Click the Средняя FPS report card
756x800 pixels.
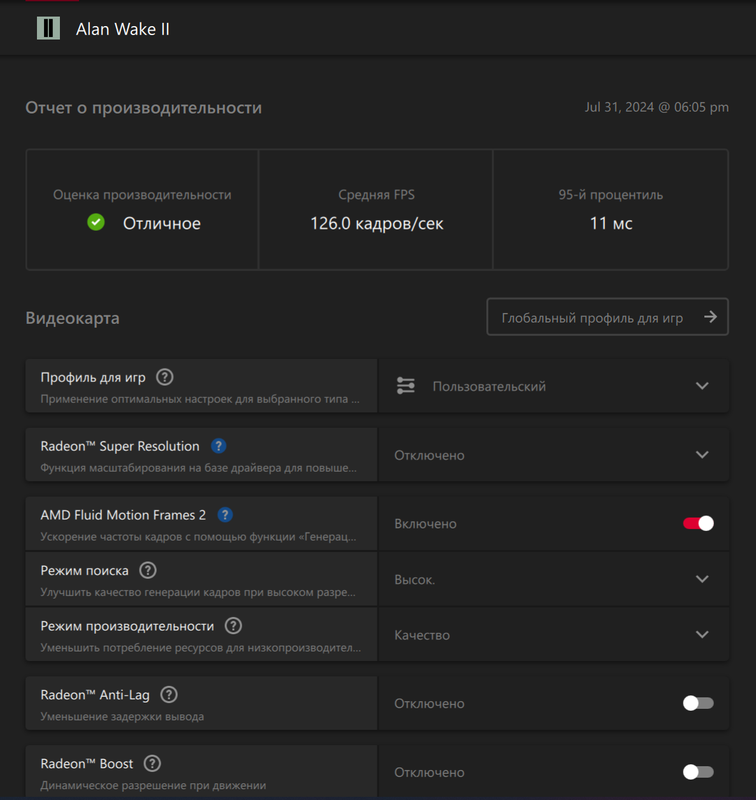click(376, 210)
